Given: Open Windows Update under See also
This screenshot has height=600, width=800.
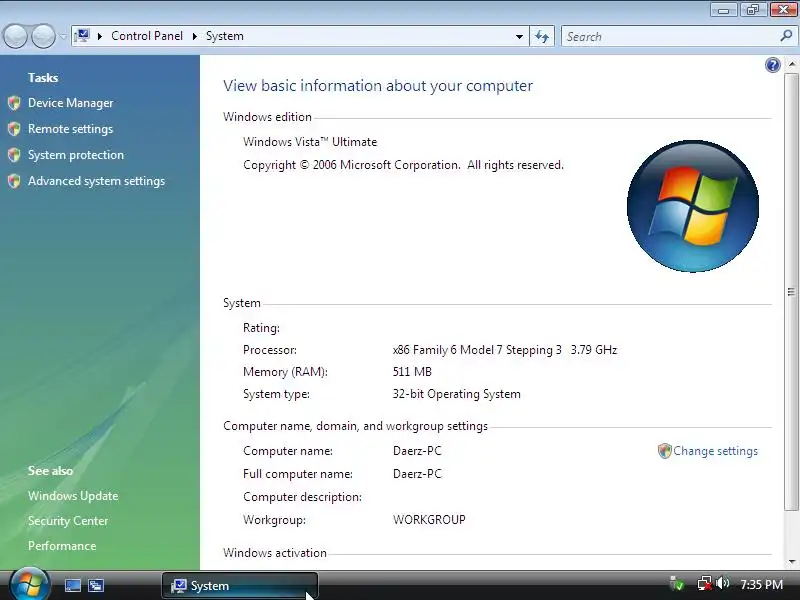Looking at the screenshot, I should coord(73,496).
